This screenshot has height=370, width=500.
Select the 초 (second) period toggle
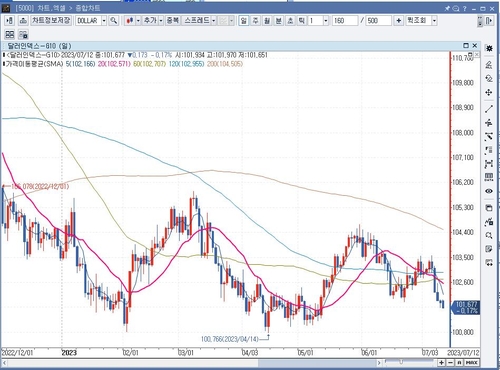click(290, 21)
